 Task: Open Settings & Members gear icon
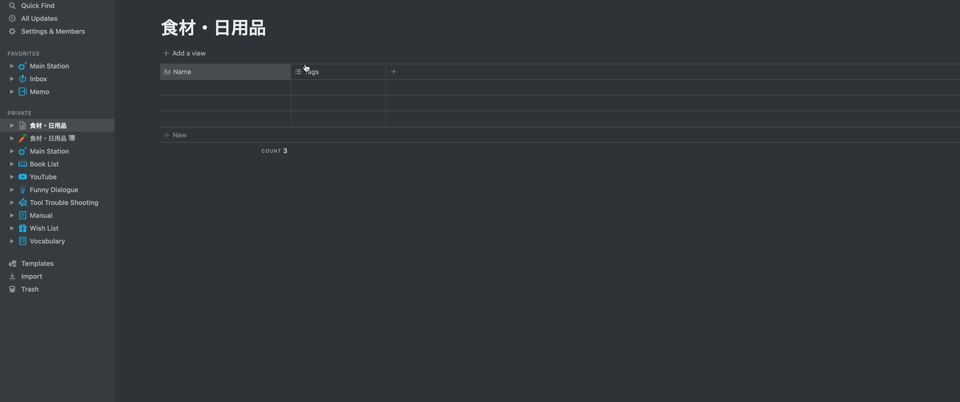pos(12,31)
